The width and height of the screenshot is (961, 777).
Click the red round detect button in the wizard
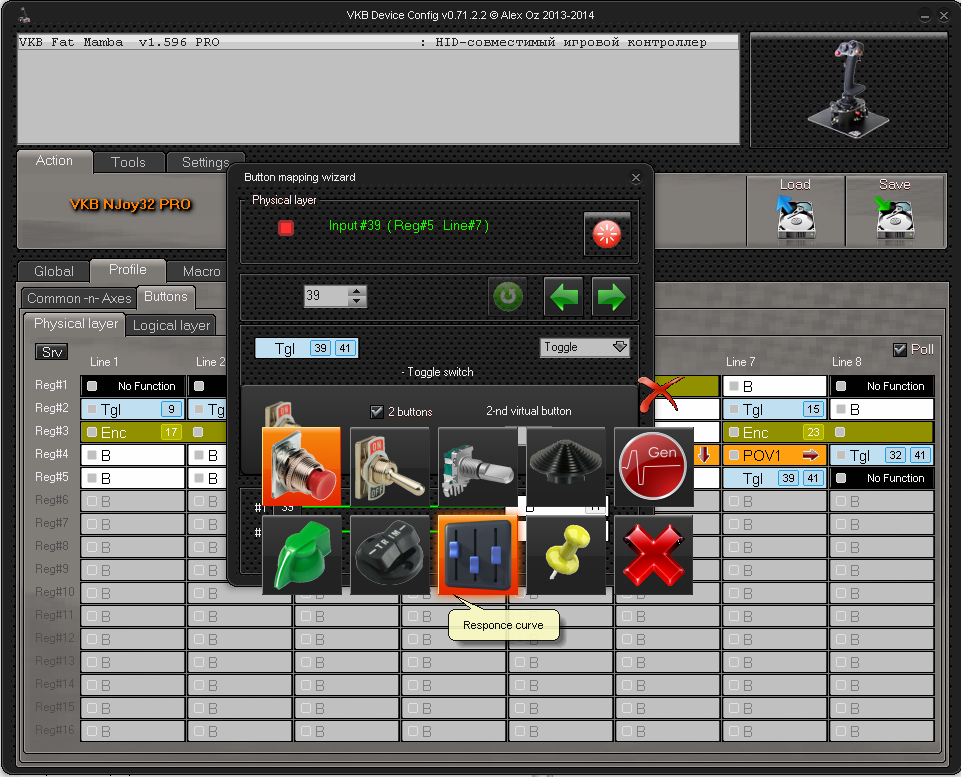[x=607, y=233]
